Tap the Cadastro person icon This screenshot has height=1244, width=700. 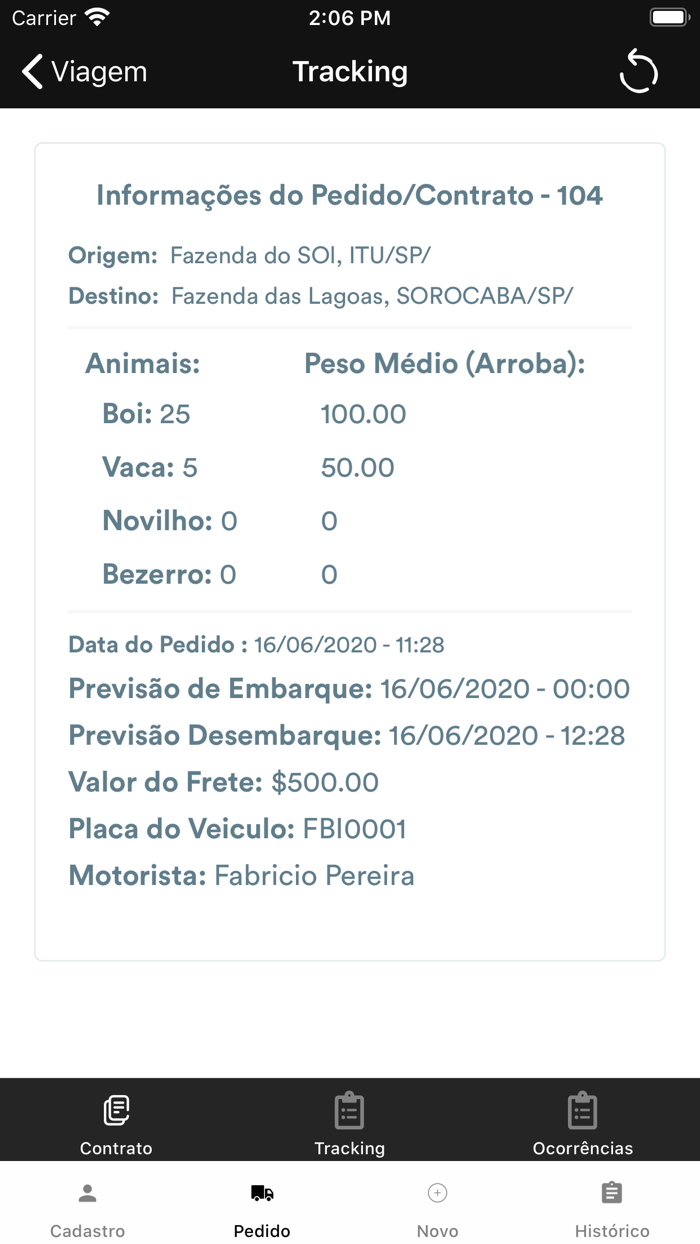pyautogui.click(x=88, y=1193)
